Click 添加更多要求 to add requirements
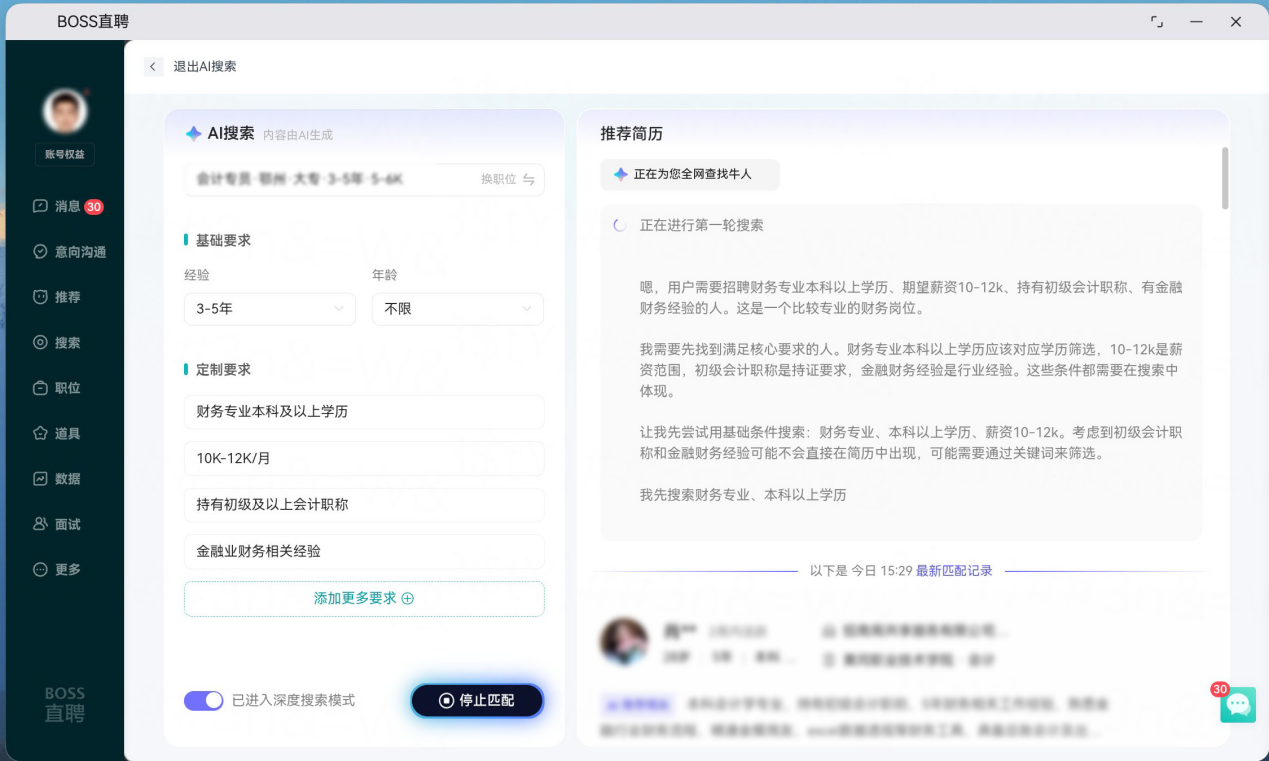 coord(364,598)
